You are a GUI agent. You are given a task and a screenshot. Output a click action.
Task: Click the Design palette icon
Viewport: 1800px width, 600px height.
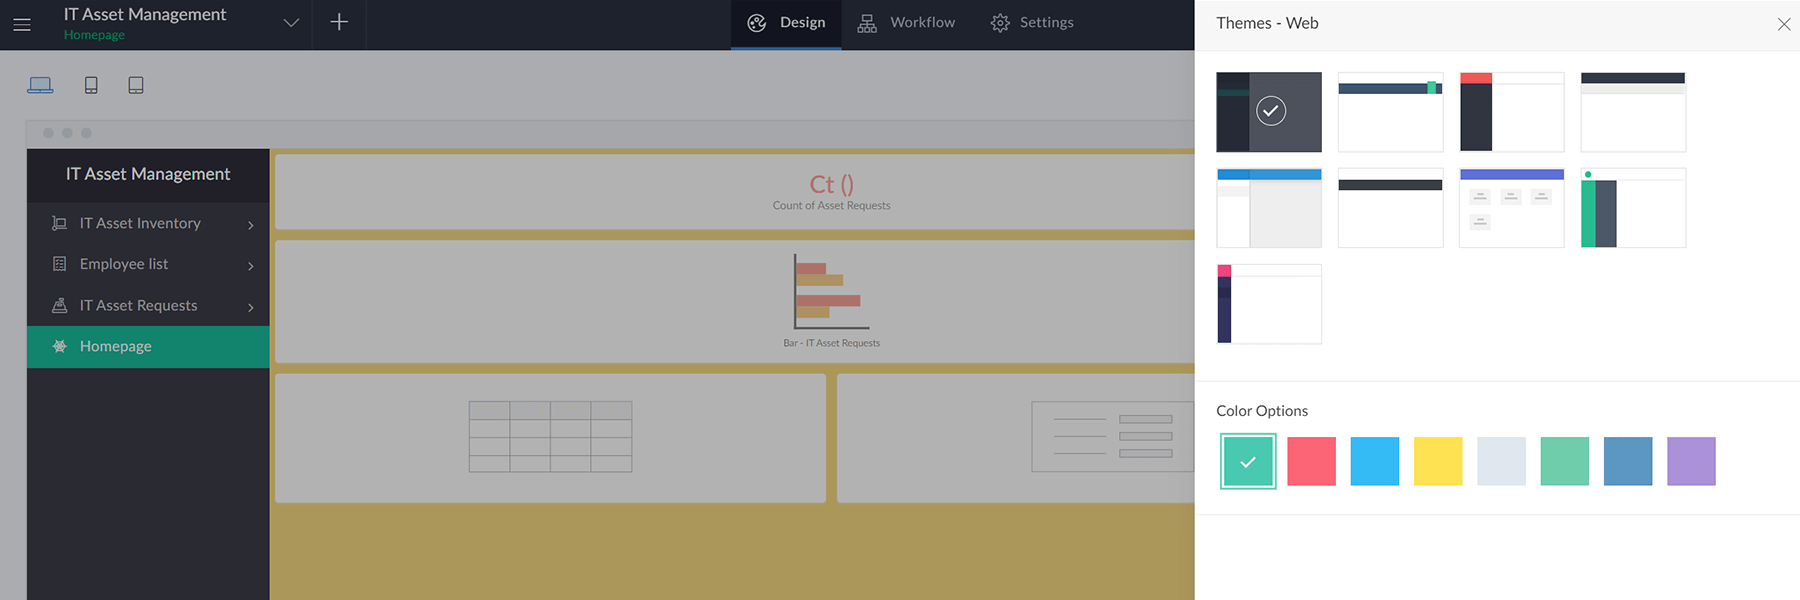point(757,23)
